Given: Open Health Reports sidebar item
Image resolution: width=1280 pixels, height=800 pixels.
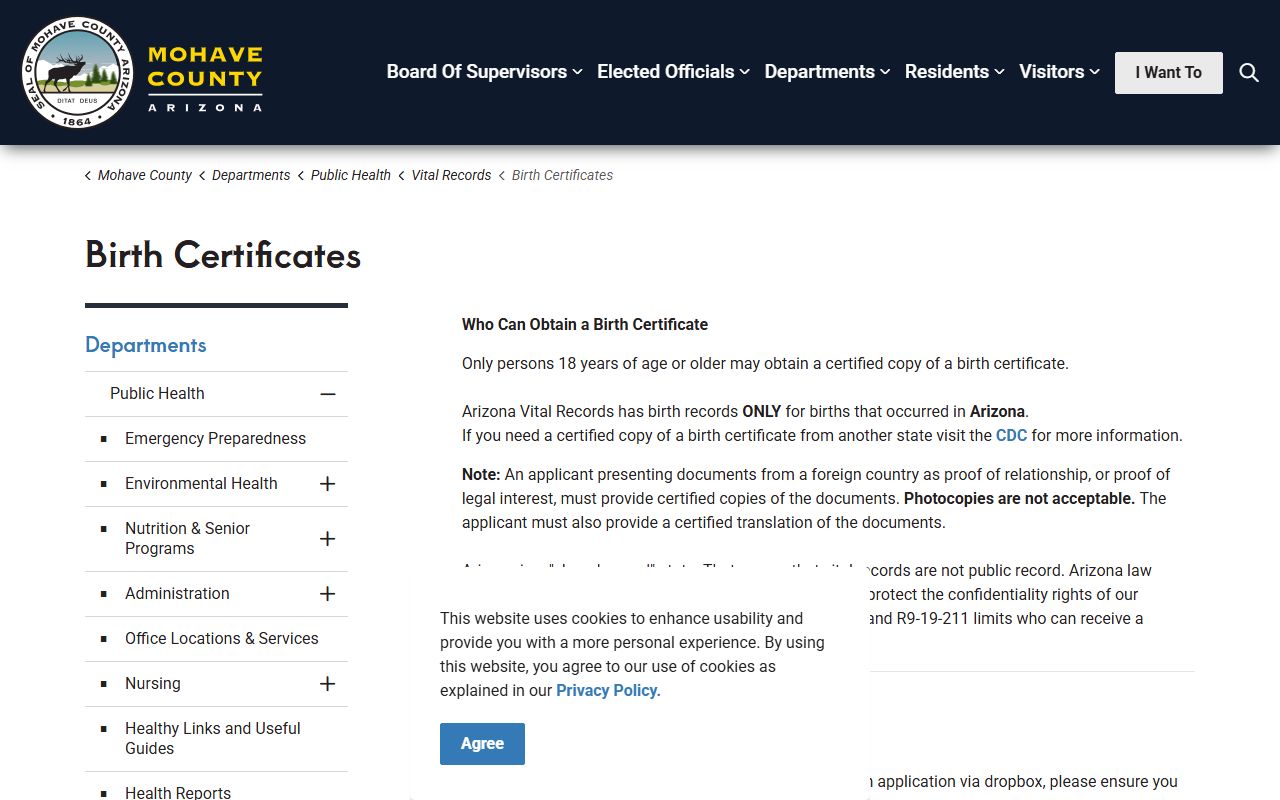Looking at the screenshot, I should (178, 792).
